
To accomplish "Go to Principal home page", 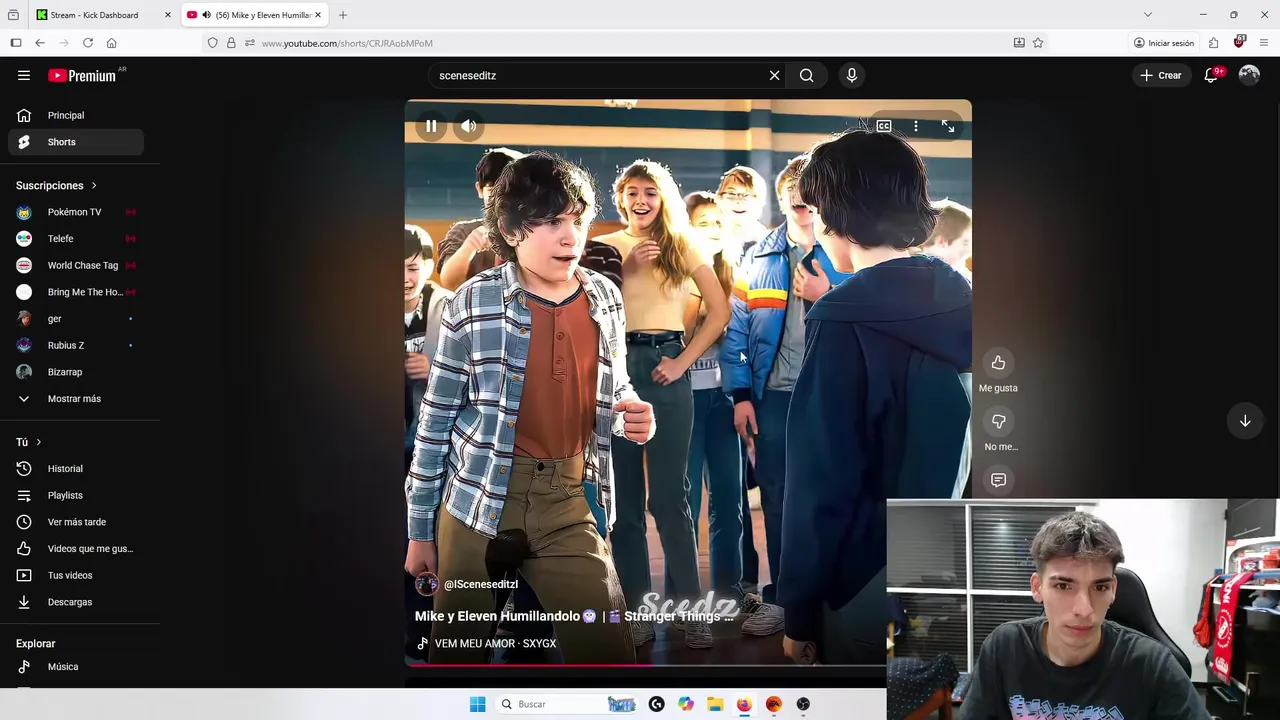I will (x=76, y=115).
